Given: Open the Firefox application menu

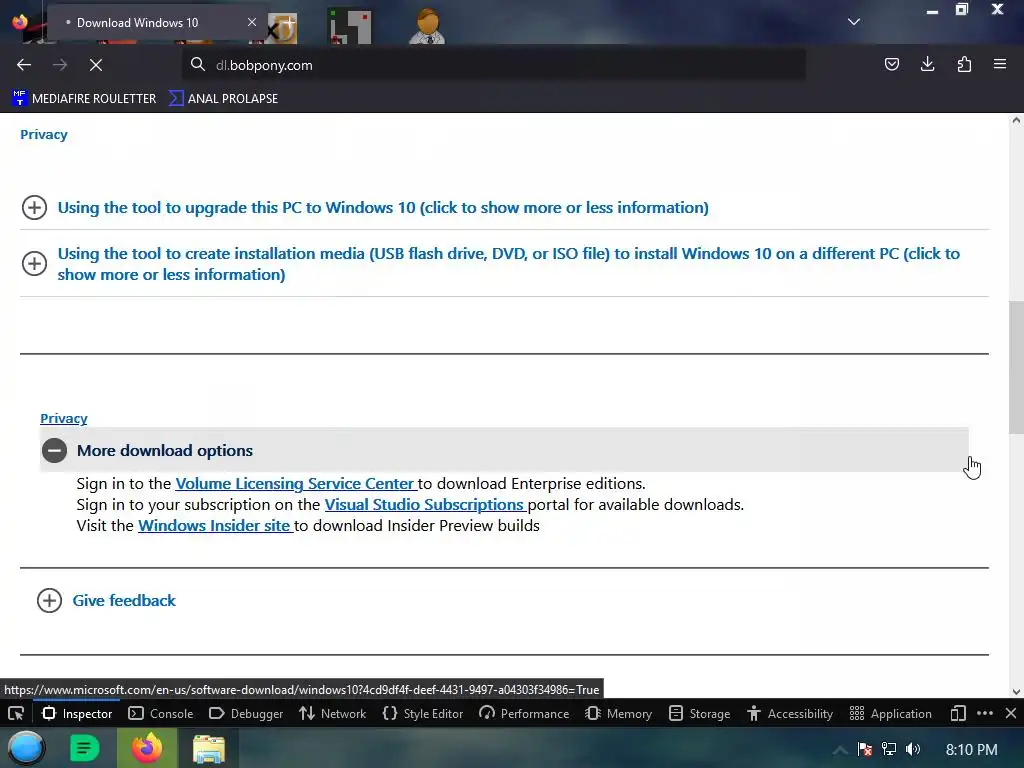Looking at the screenshot, I should 1000,64.
